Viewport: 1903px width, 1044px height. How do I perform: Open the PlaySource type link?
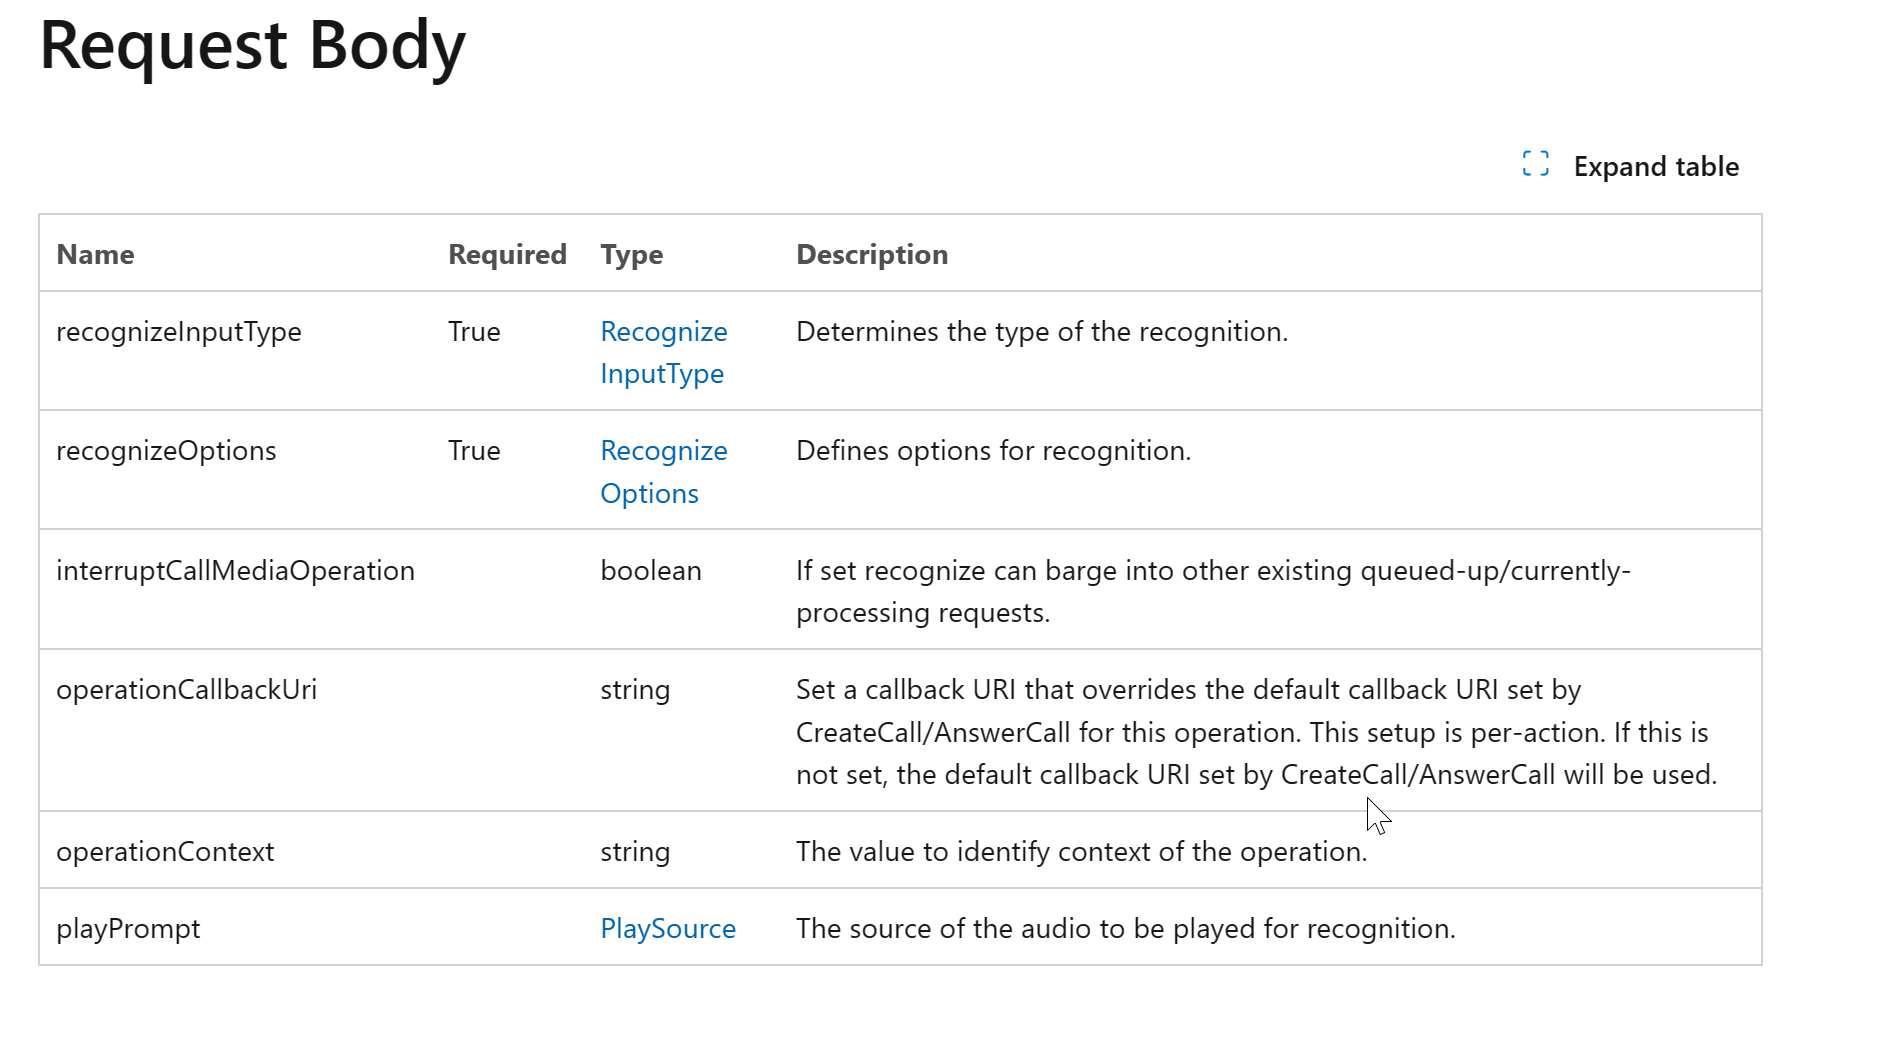point(668,928)
